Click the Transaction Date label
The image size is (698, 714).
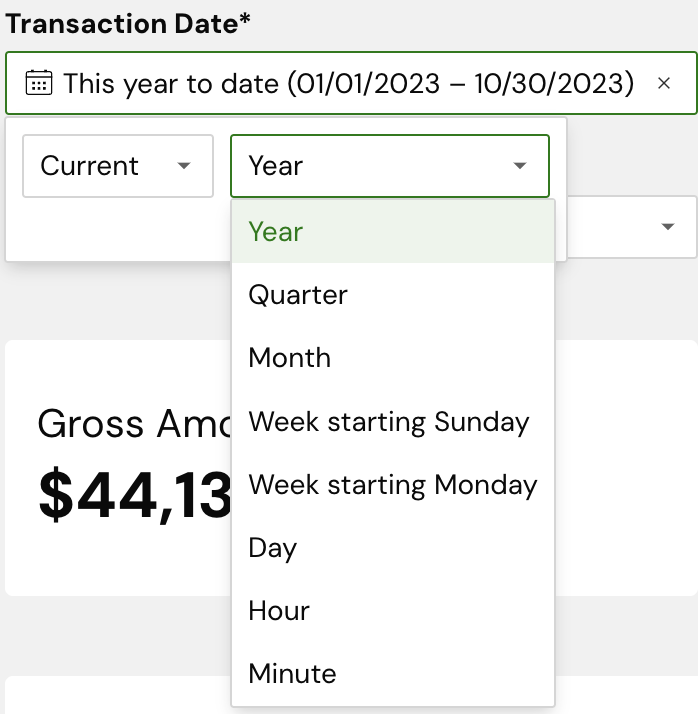coord(128,24)
